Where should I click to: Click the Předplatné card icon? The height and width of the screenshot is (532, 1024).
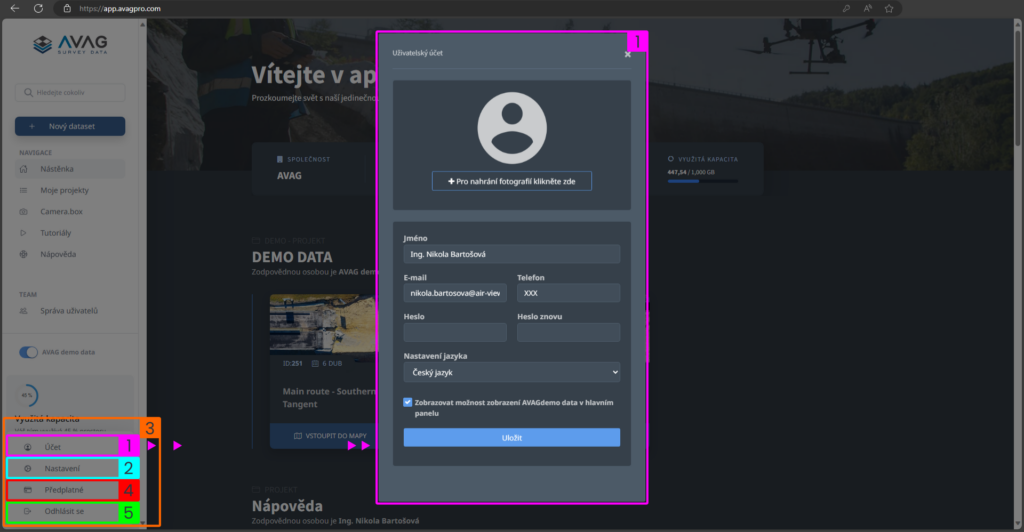(28, 490)
